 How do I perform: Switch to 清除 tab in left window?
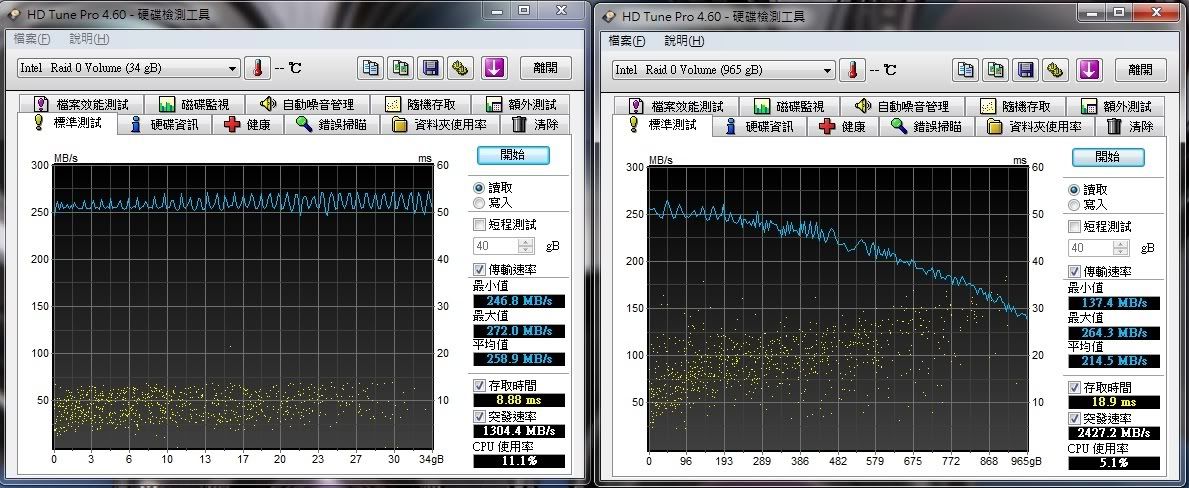[x=536, y=124]
